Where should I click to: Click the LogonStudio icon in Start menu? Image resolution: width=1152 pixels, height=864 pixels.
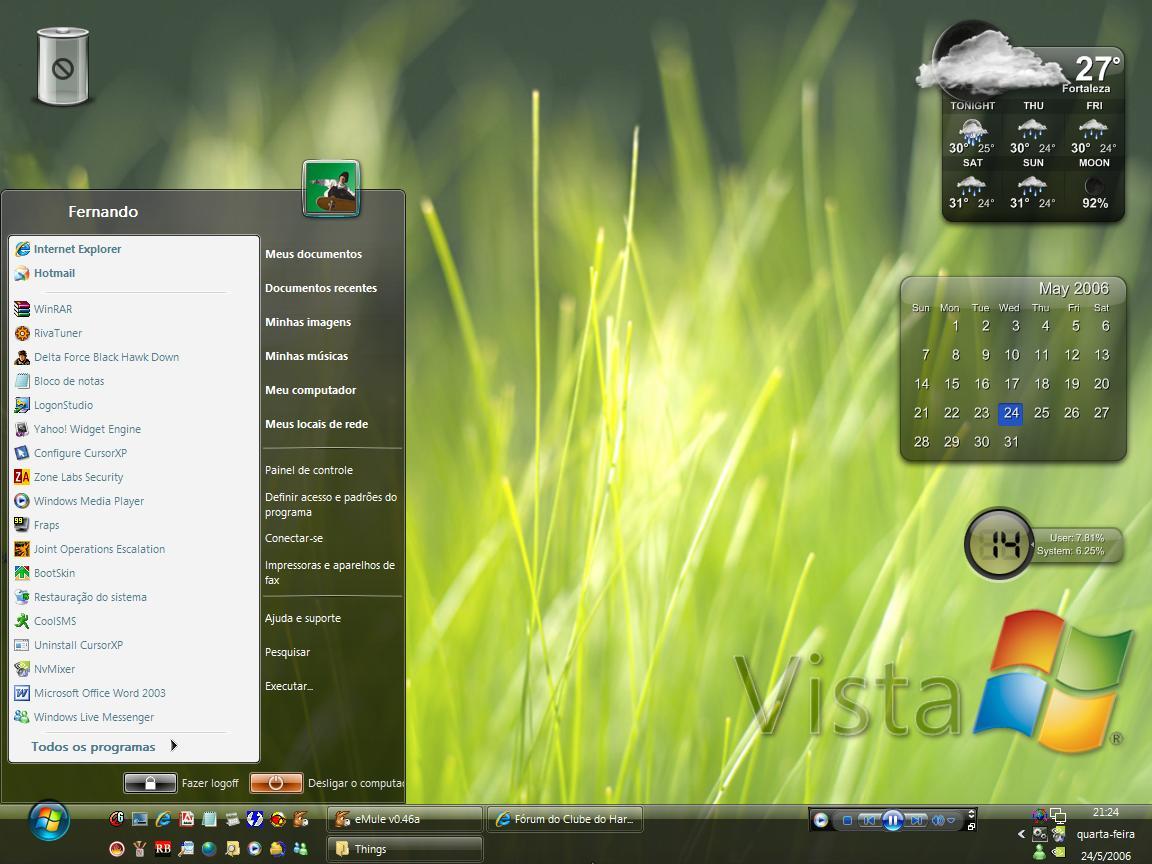[22, 406]
